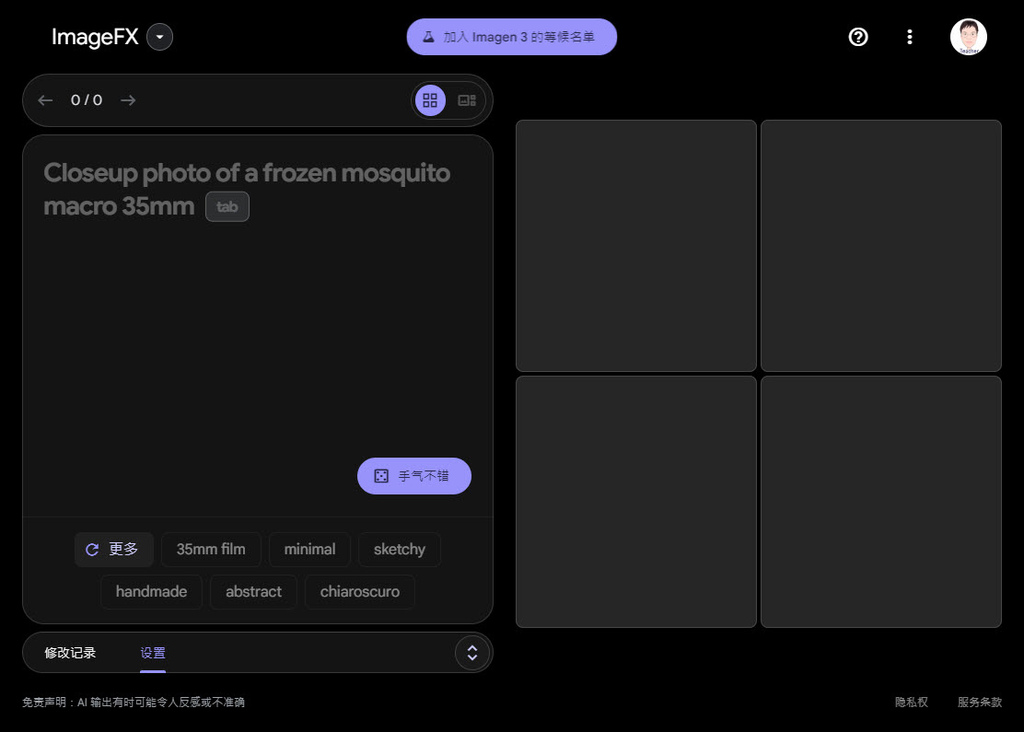Open the ImageFX app switcher dropdown
The width and height of the screenshot is (1024, 732).
point(160,37)
